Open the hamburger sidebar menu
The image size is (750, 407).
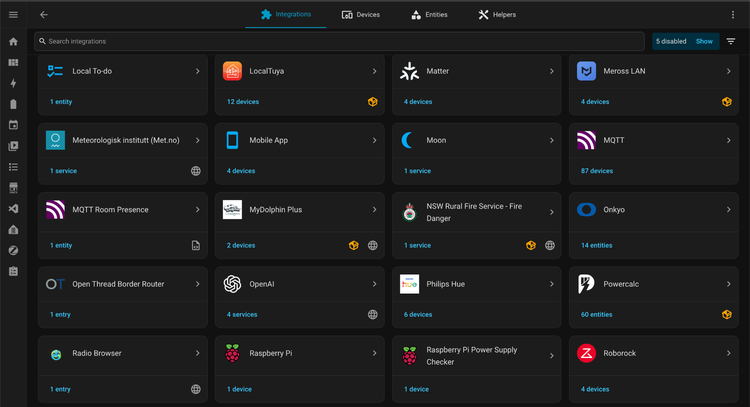click(13, 15)
